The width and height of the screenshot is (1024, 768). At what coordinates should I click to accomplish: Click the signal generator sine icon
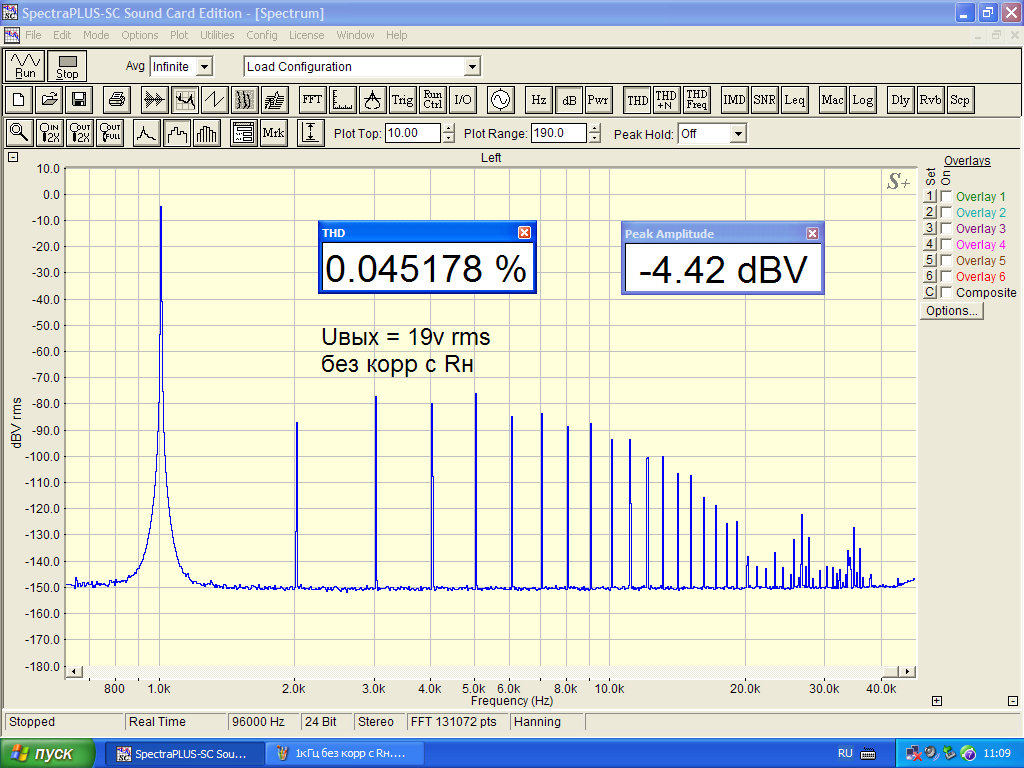(x=499, y=100)
